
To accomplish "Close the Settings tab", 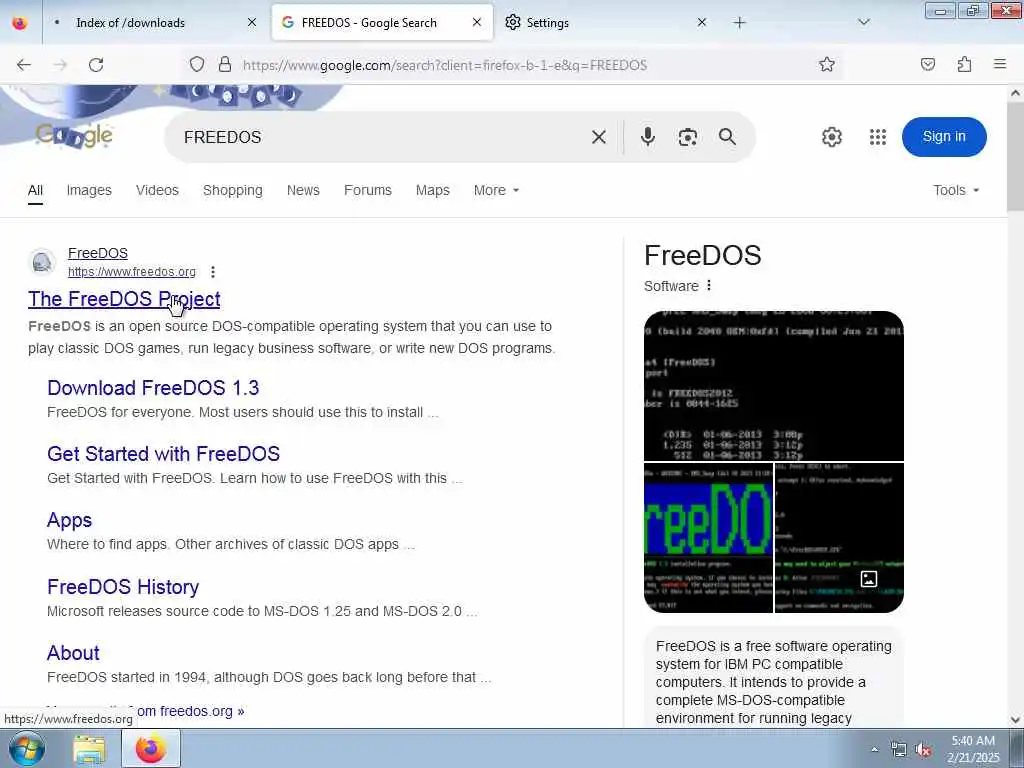I will coord(701,22).
